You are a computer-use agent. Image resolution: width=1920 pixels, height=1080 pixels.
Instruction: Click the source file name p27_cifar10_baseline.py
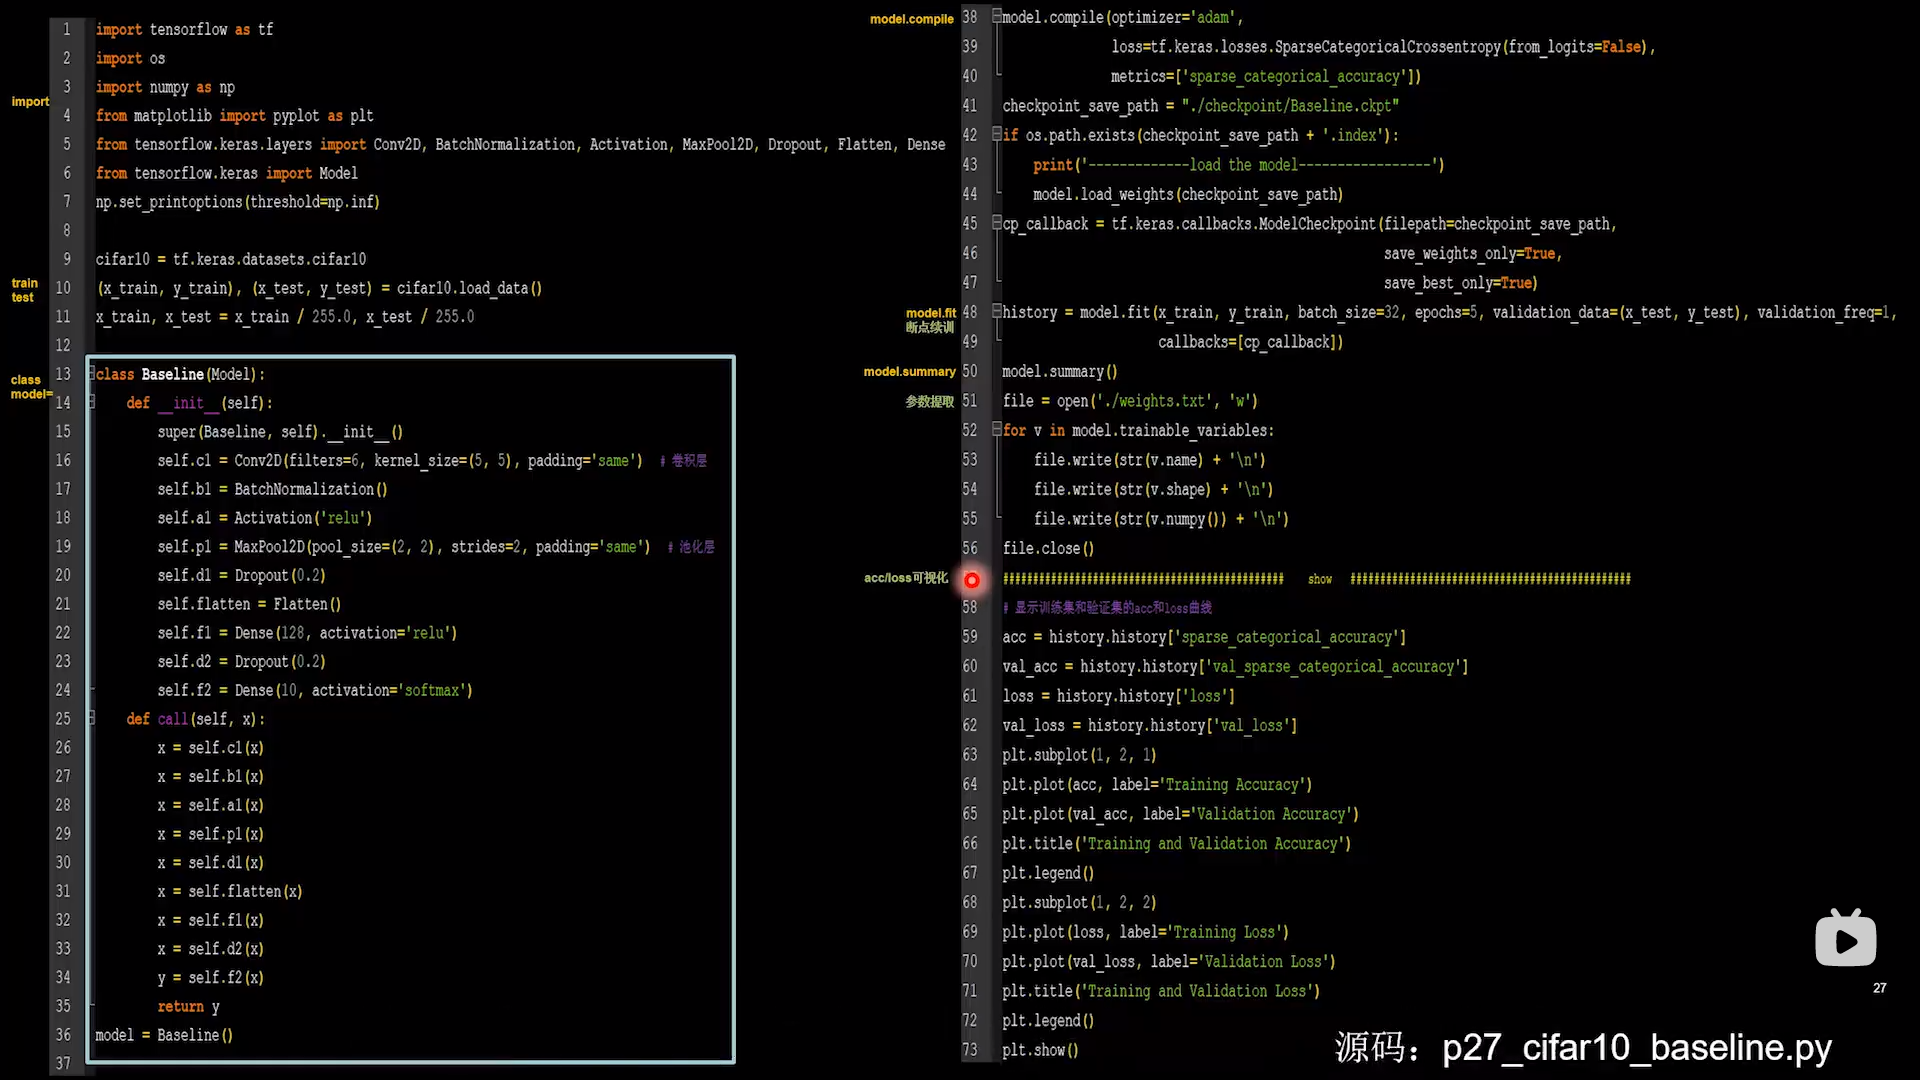[x=1636, y=1047]
